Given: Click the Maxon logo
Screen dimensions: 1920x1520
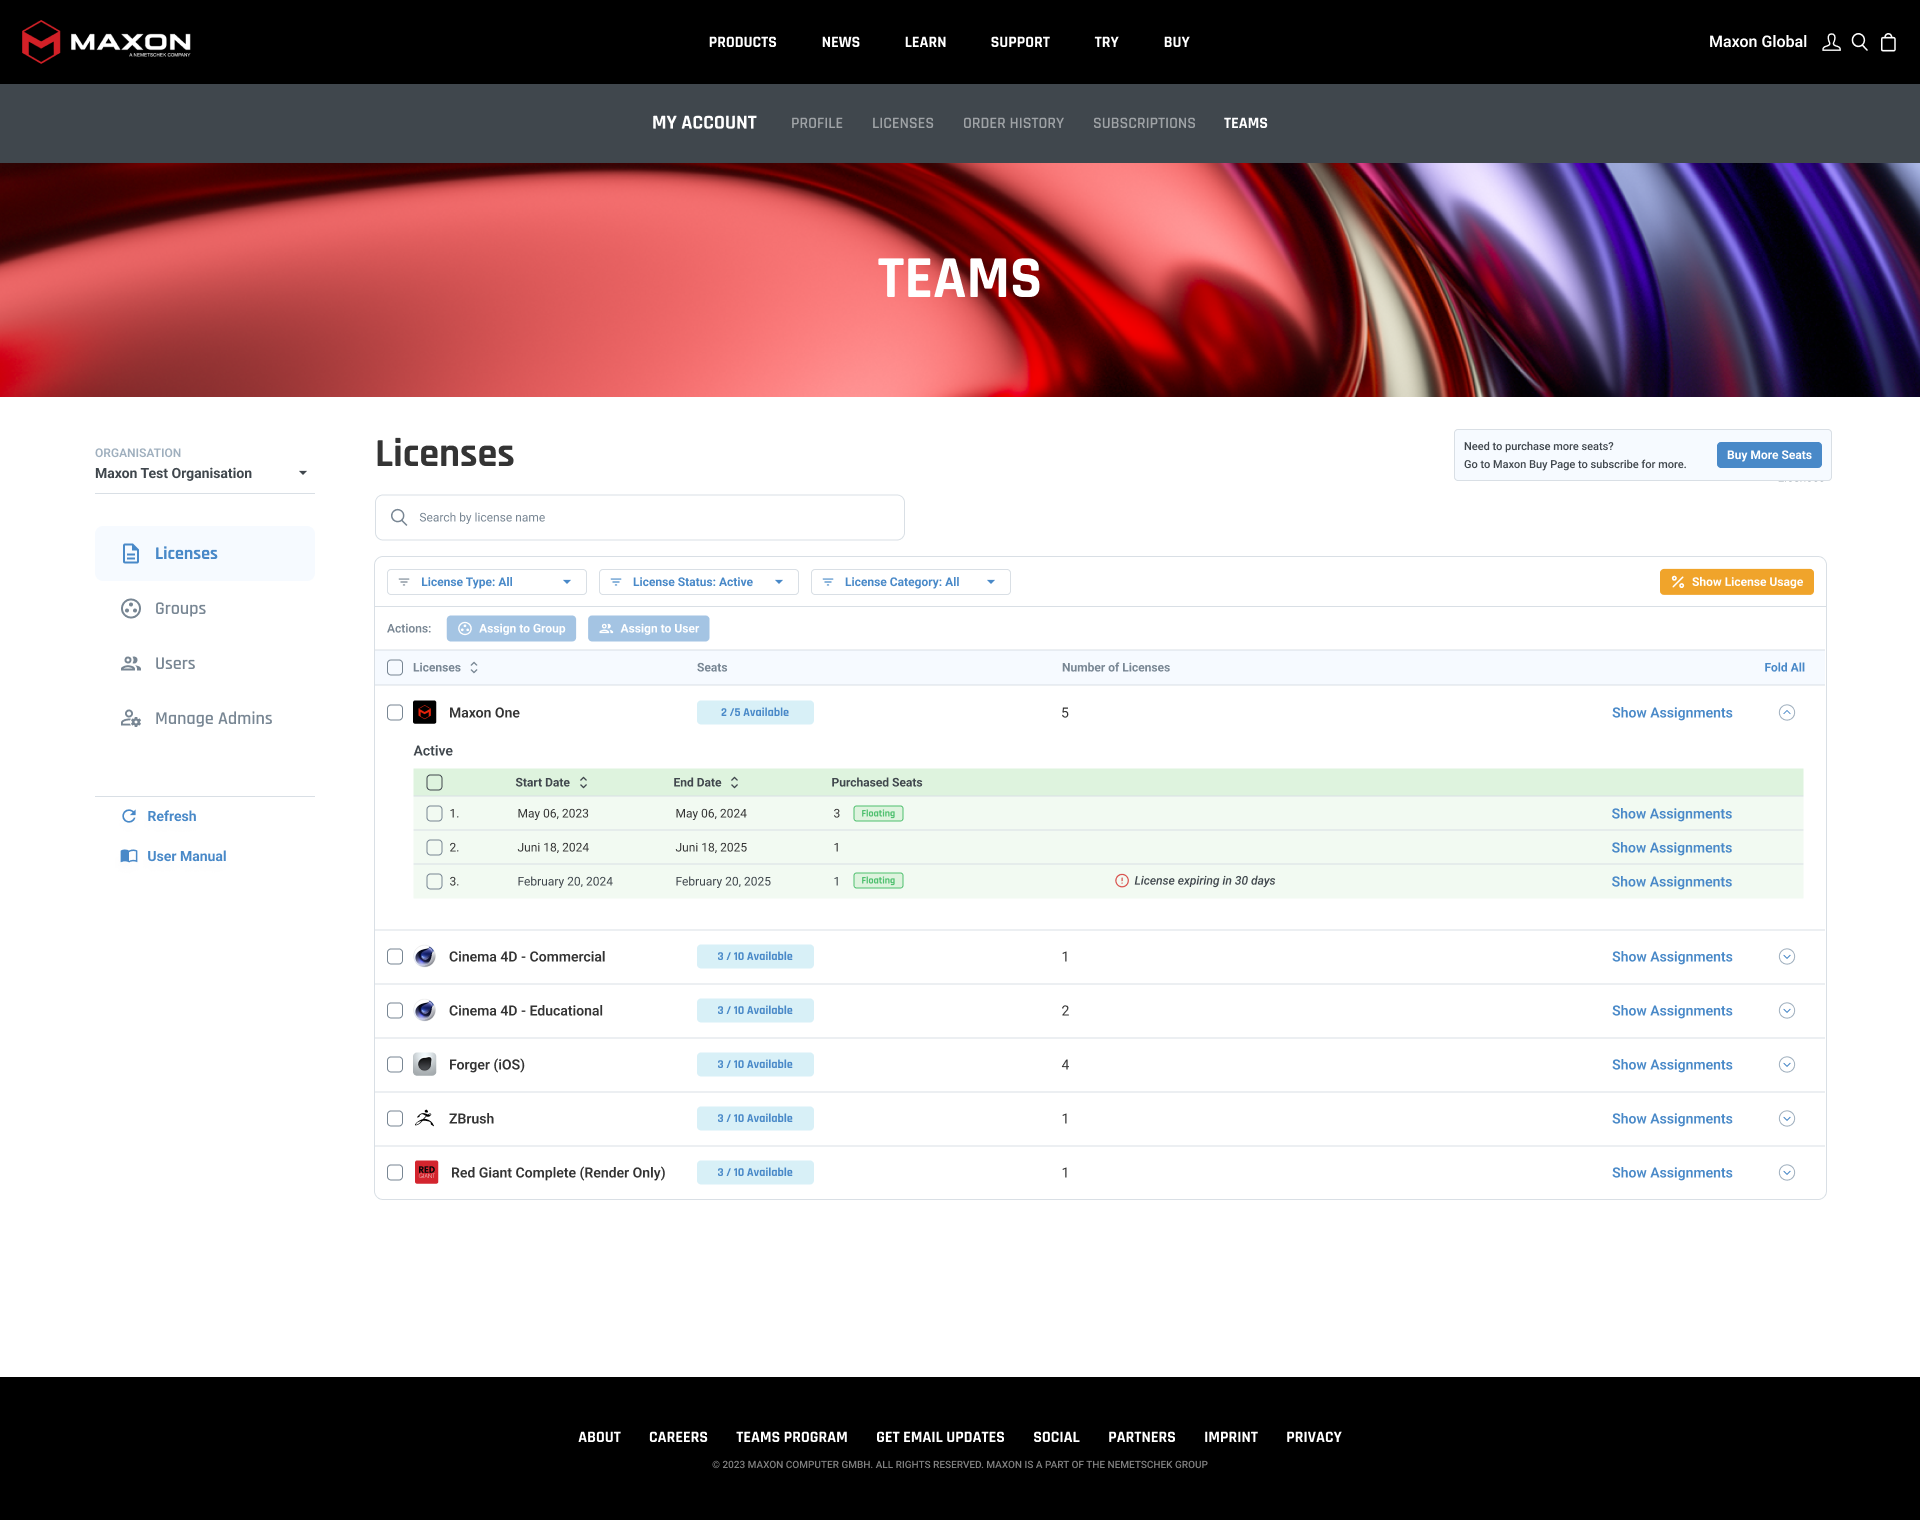Looking at the screenshot, I should tap(106, 42).
